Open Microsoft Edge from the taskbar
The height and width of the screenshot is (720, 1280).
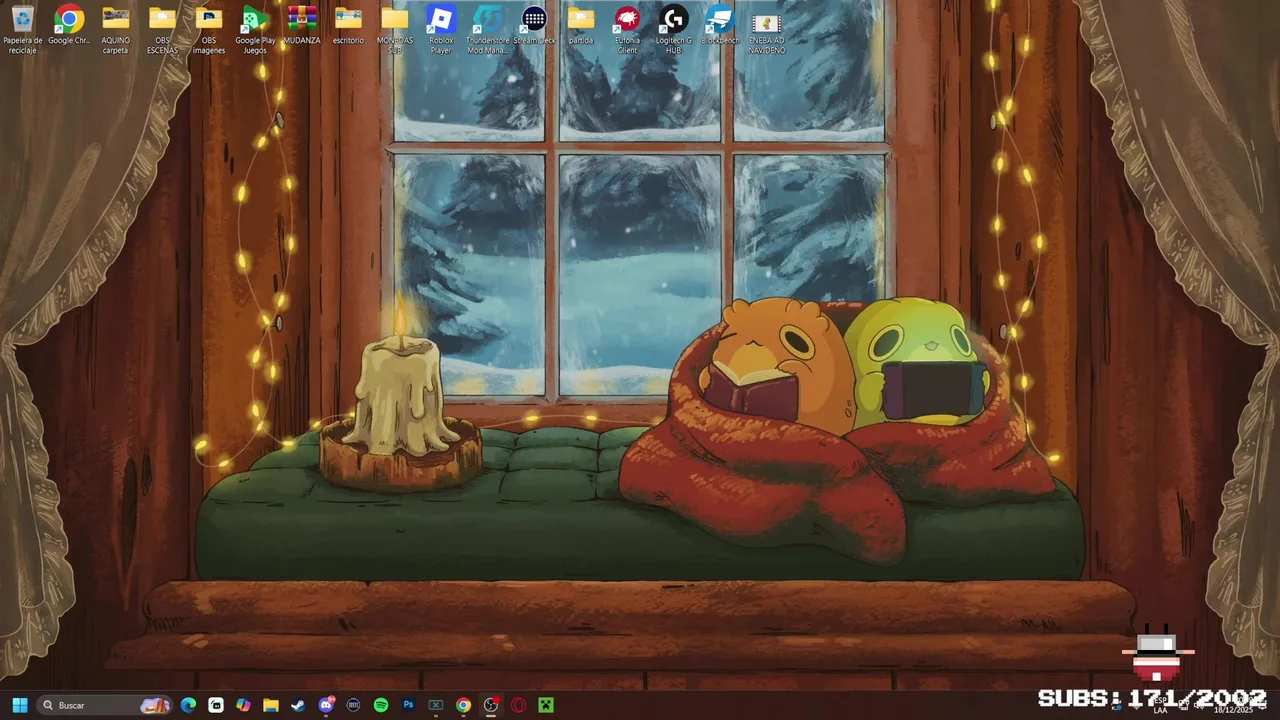(x=188, y=705)
